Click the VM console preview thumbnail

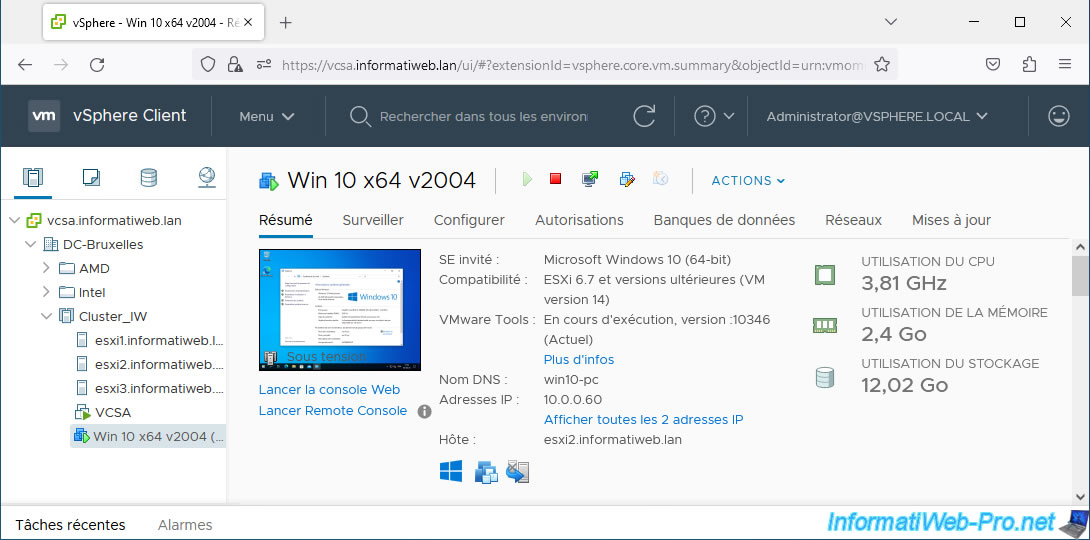click(x=340, y=308)
